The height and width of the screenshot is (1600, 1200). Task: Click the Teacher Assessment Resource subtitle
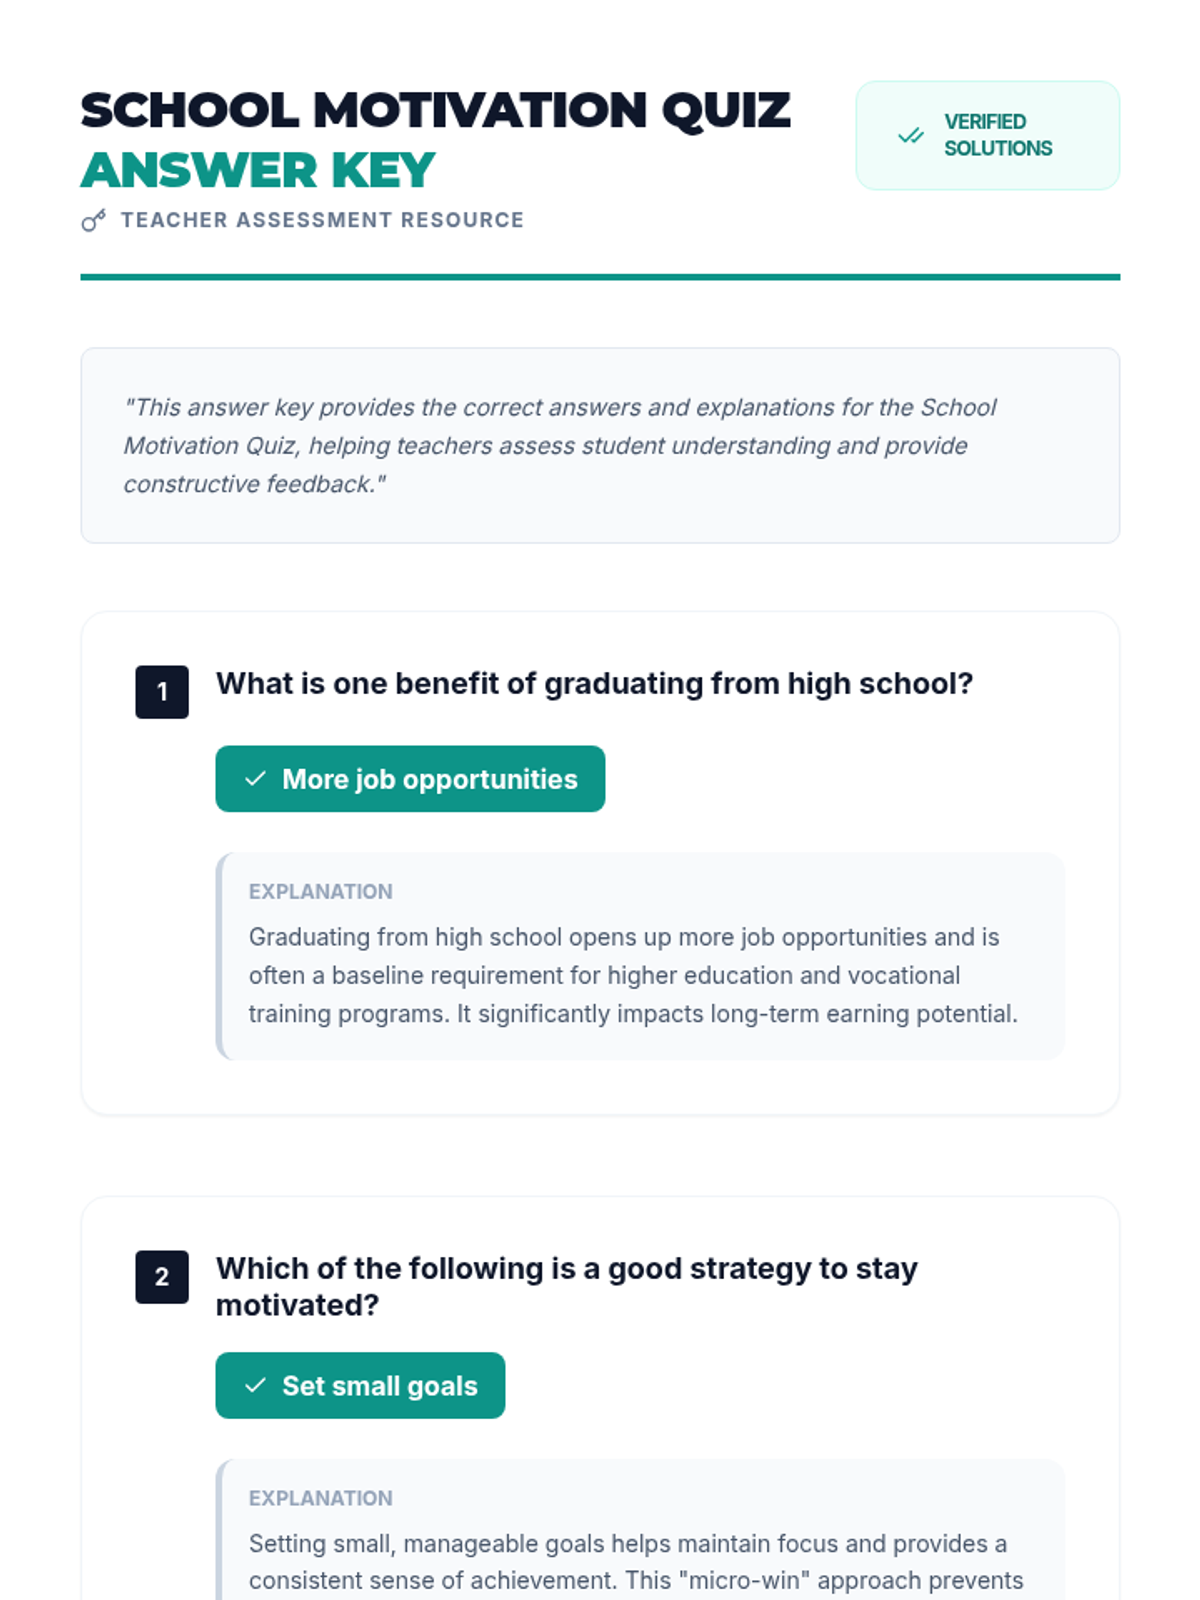(322, 220)
